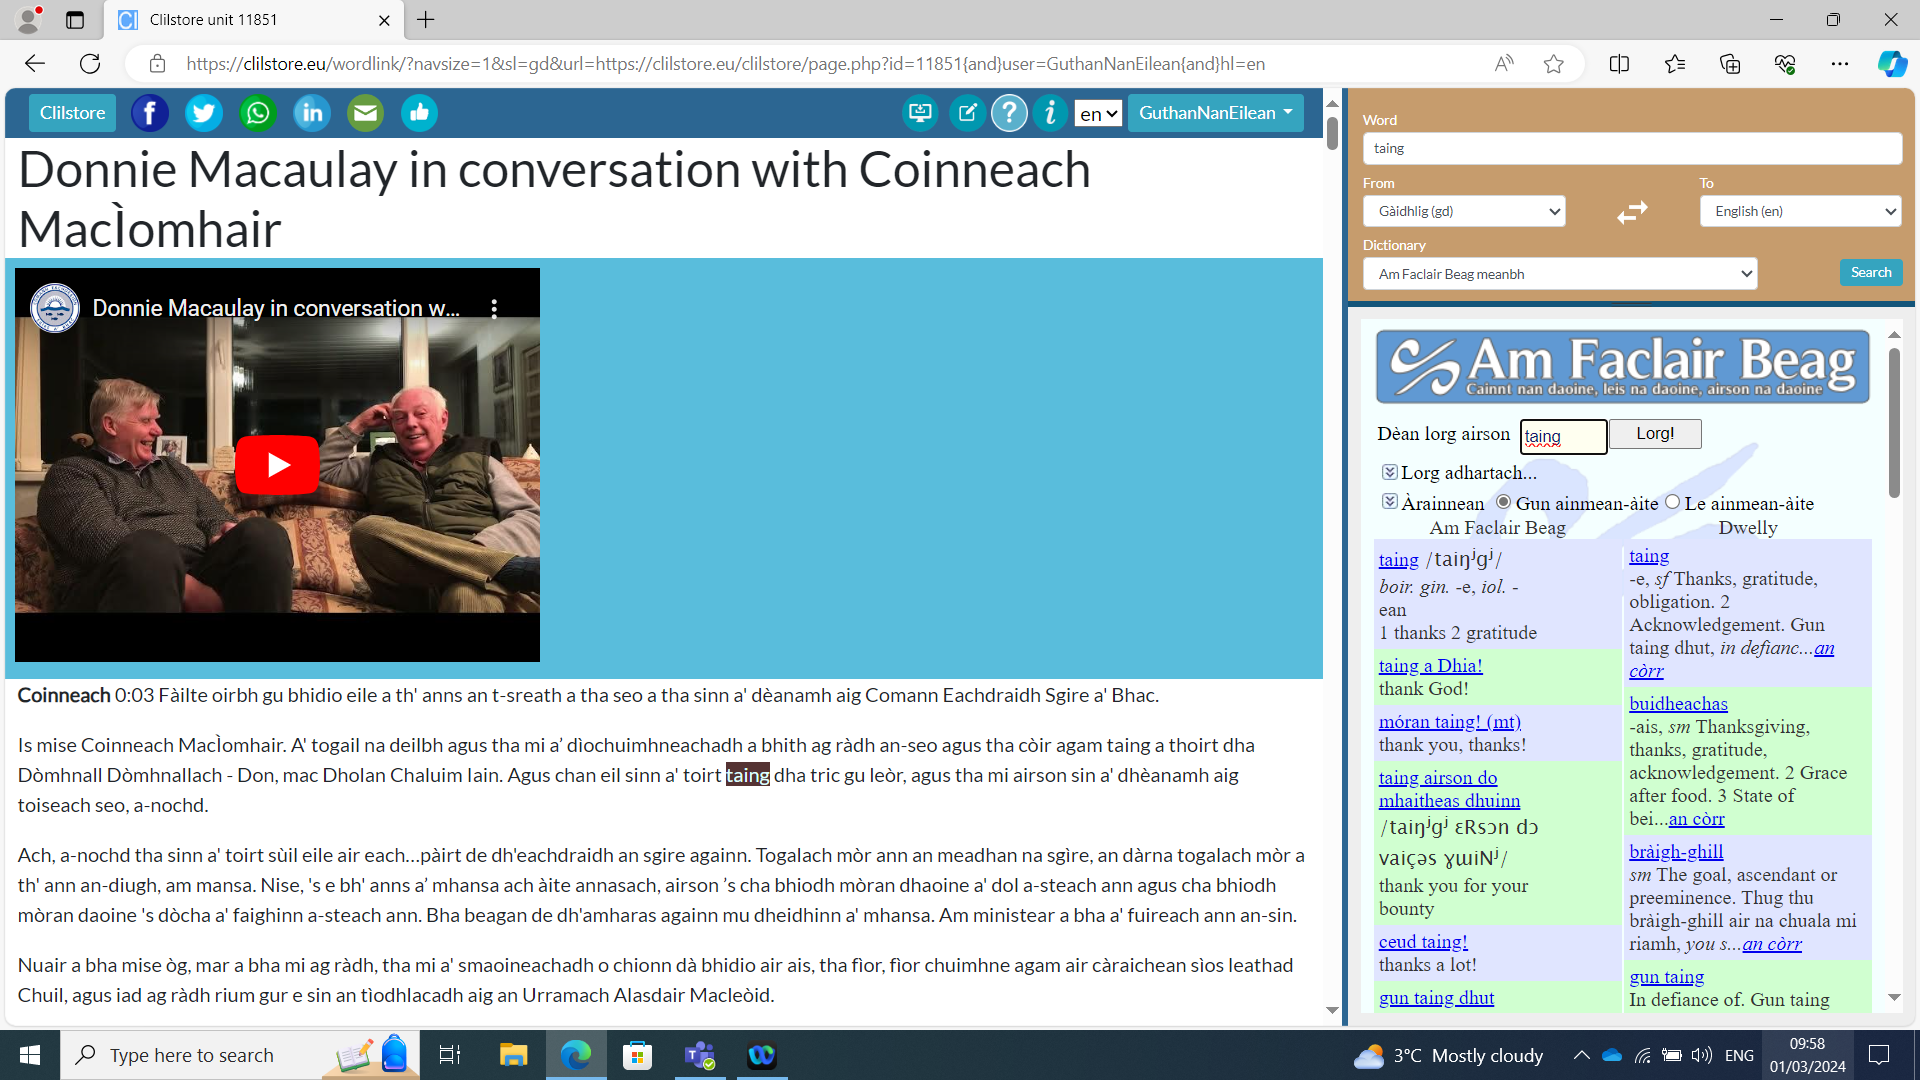Toggle the Àrainnean checkbox arrow
1920x1080 pixels.
(x=1389, y=502)
